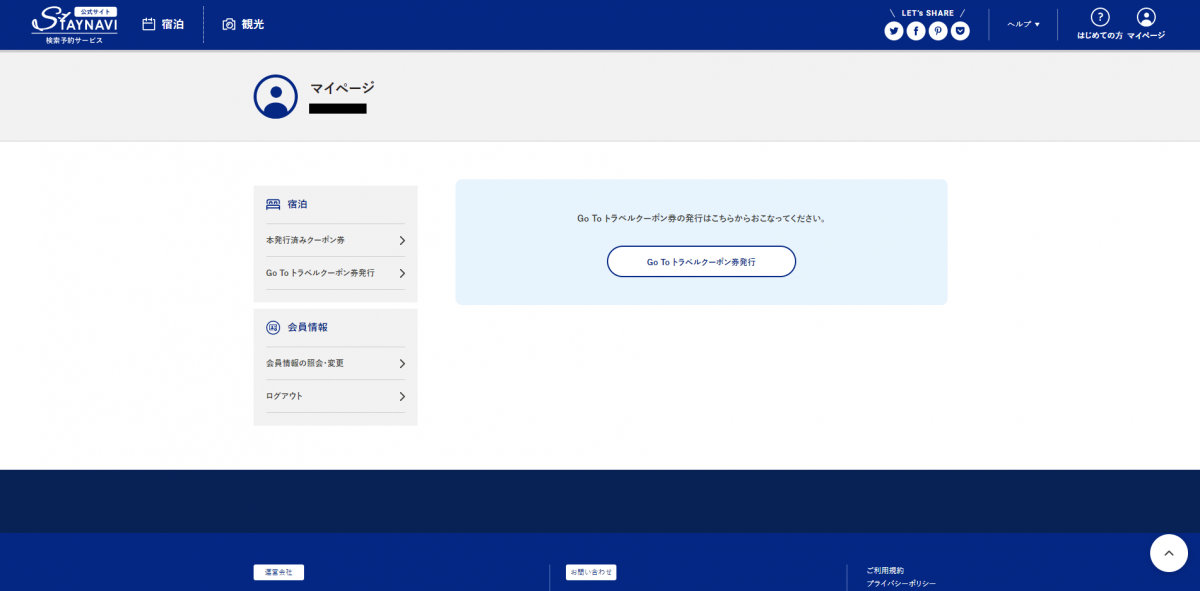Viewport: 1200px width, 591px height.
Task: Share page via Facebook icon
Action: click(x=916, y=31)
